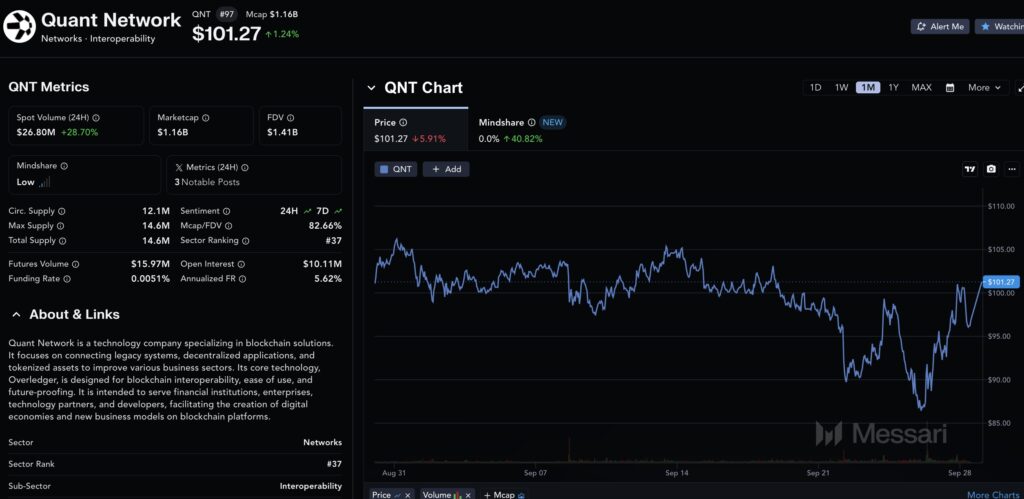Click the Quant Network logo
This screenshot has height=499, width=1024.
pos(19,26)
